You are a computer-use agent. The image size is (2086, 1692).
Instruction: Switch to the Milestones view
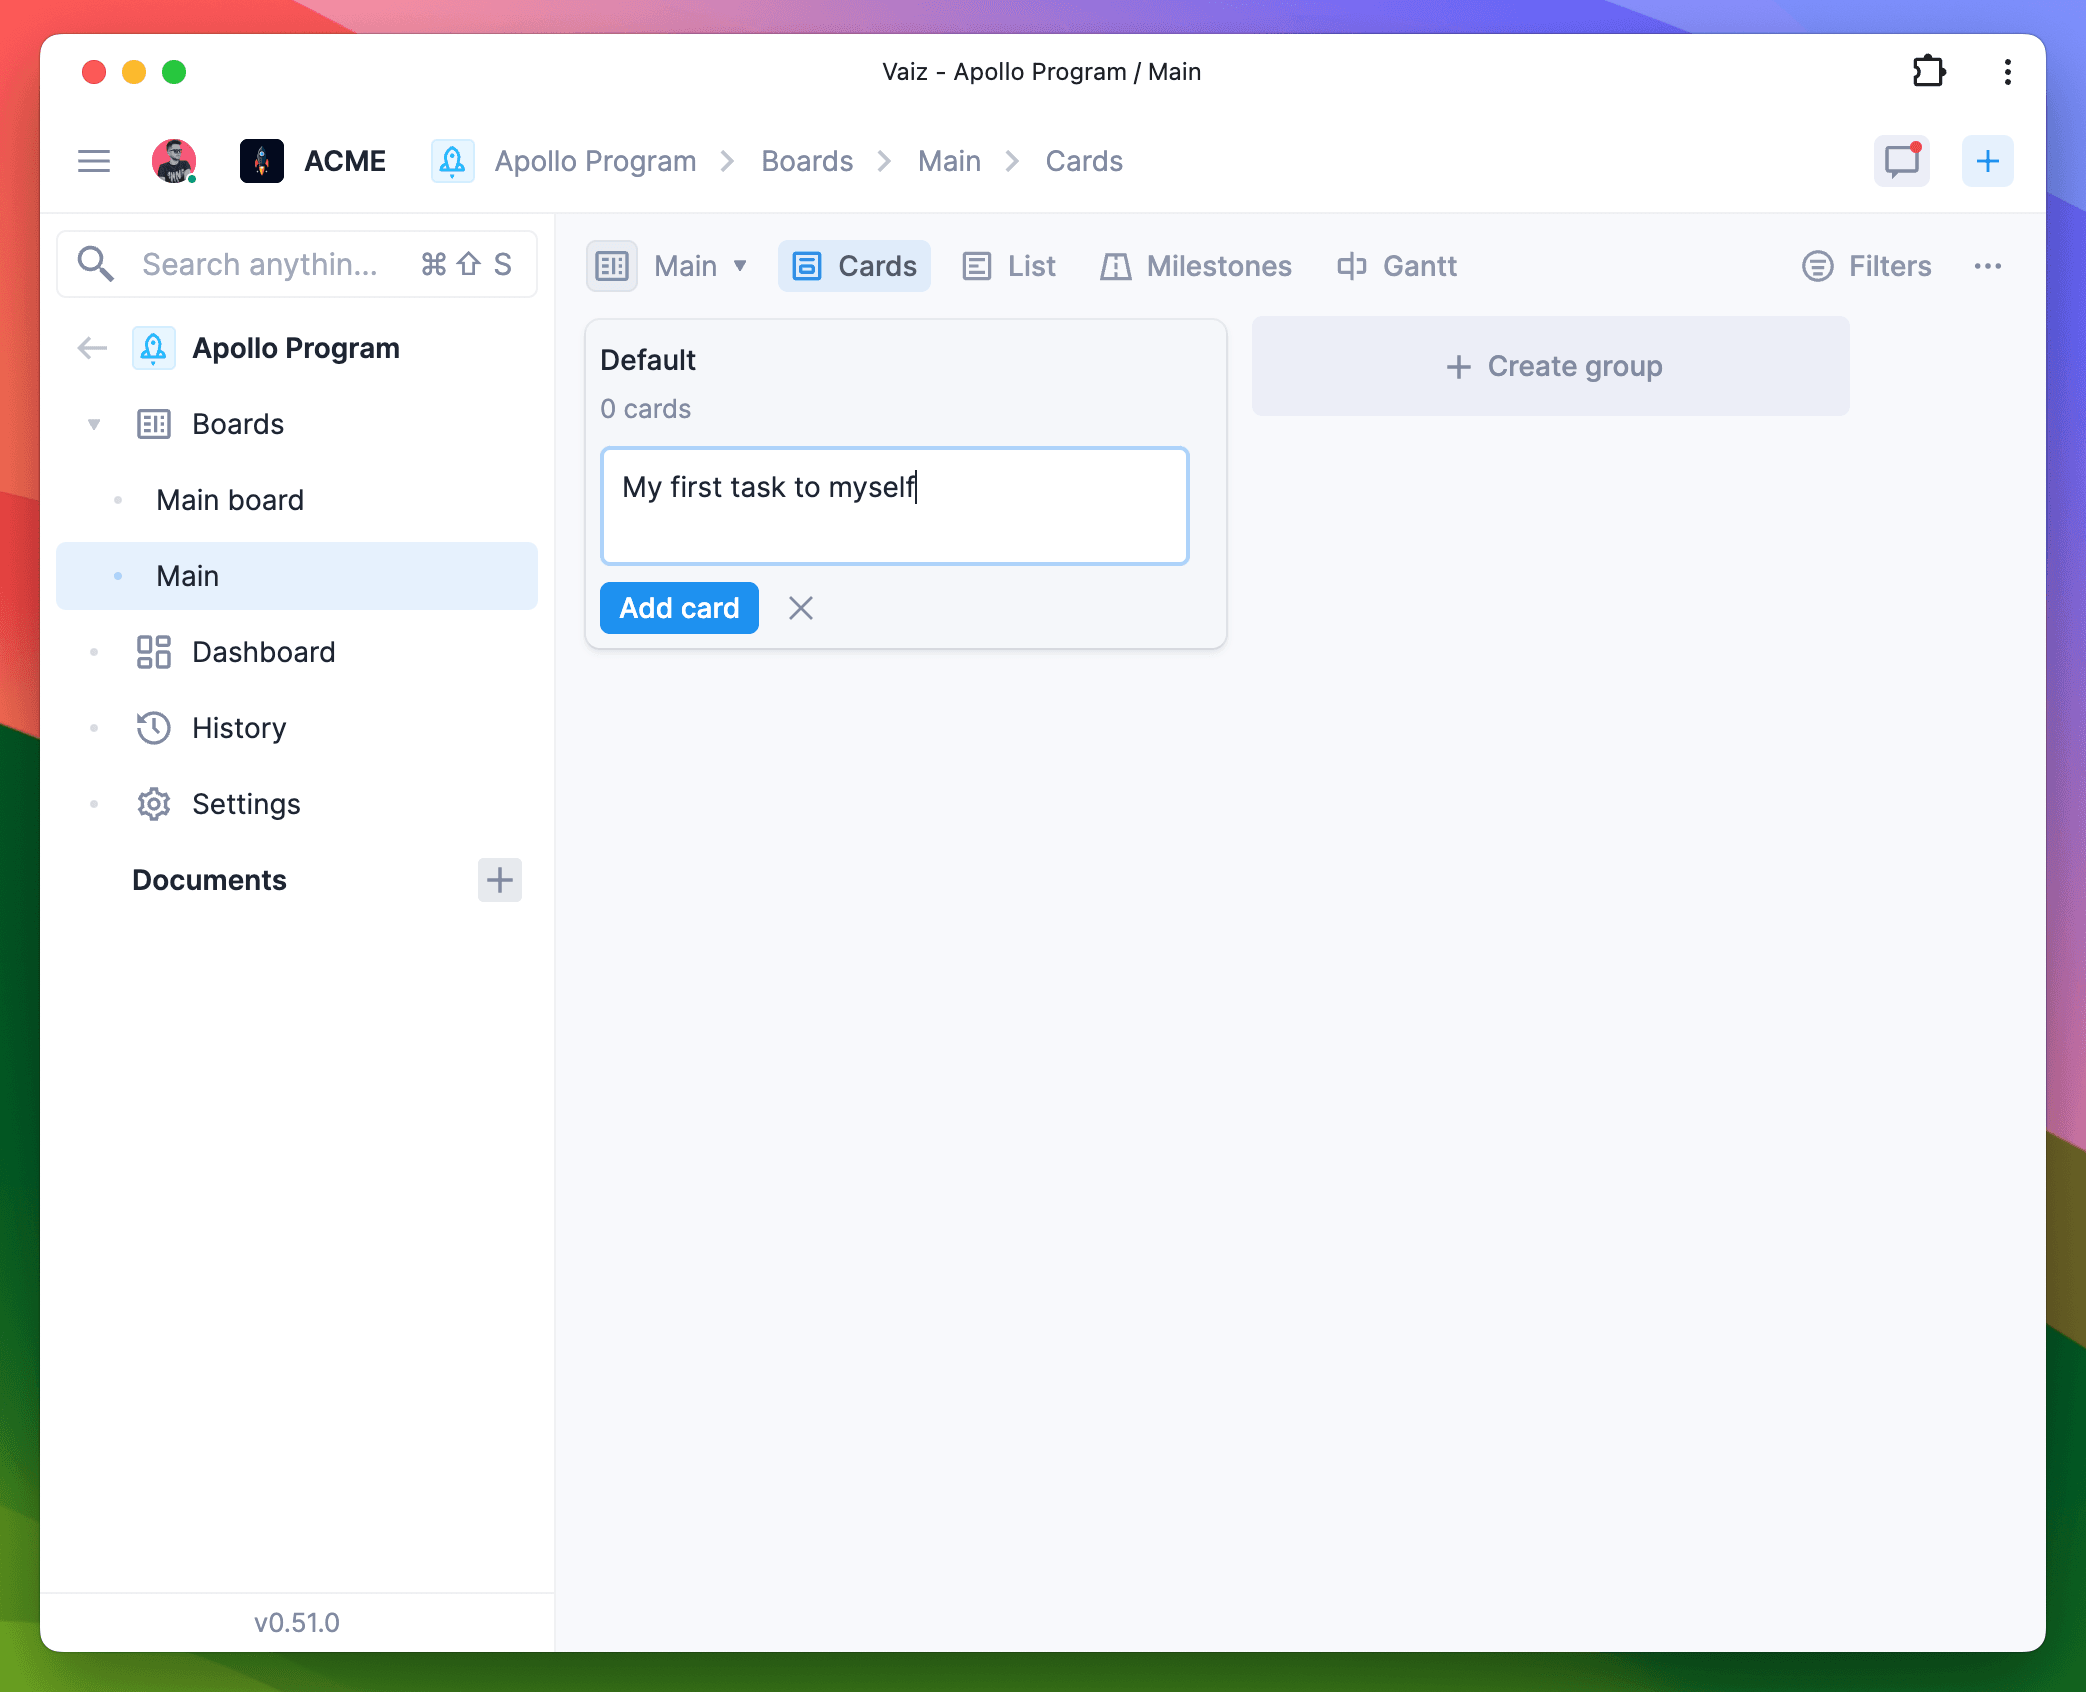[x=1197, y=265]
